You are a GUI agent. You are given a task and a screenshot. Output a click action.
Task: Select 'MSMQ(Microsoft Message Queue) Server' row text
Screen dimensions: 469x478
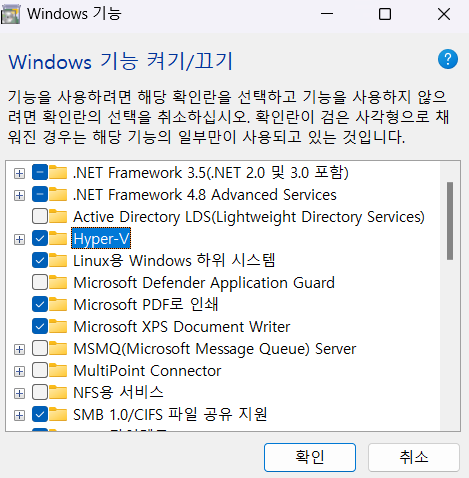(215, 349)
